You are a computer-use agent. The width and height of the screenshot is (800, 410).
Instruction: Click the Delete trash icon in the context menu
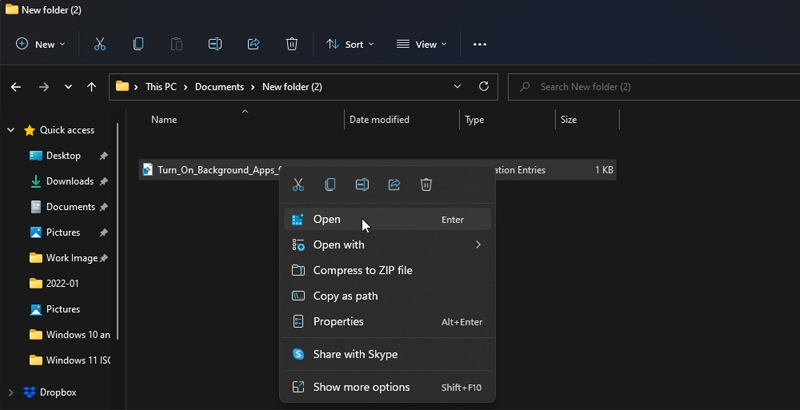point(426,185)
